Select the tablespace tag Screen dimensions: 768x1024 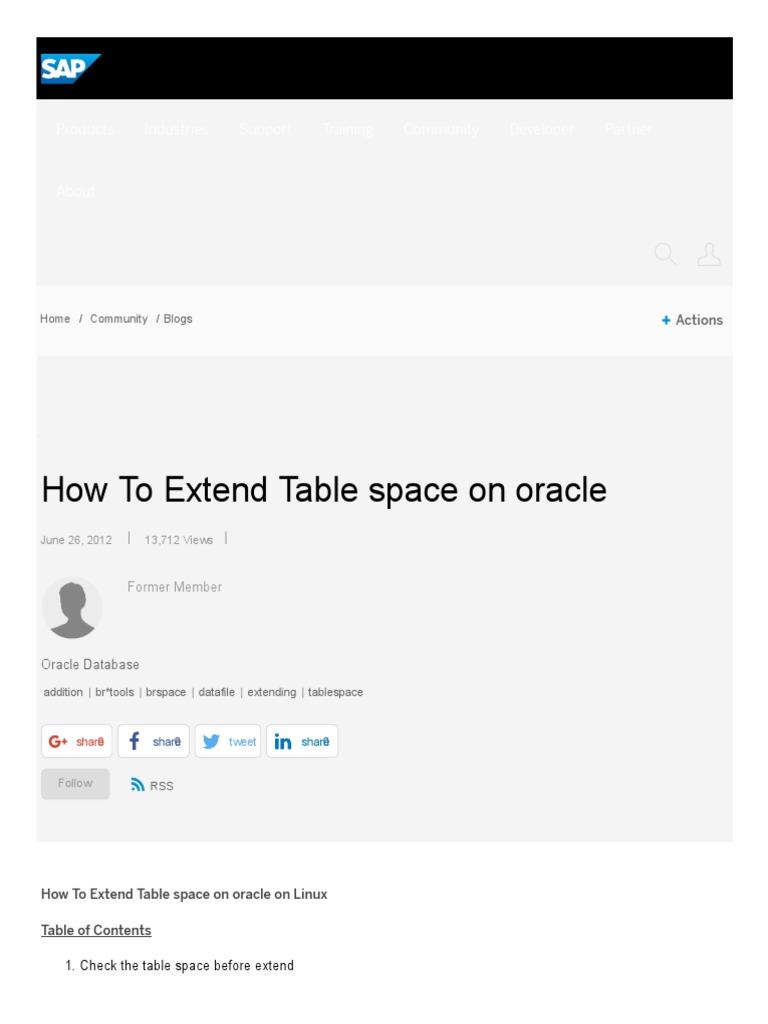[x=336, y=692]
